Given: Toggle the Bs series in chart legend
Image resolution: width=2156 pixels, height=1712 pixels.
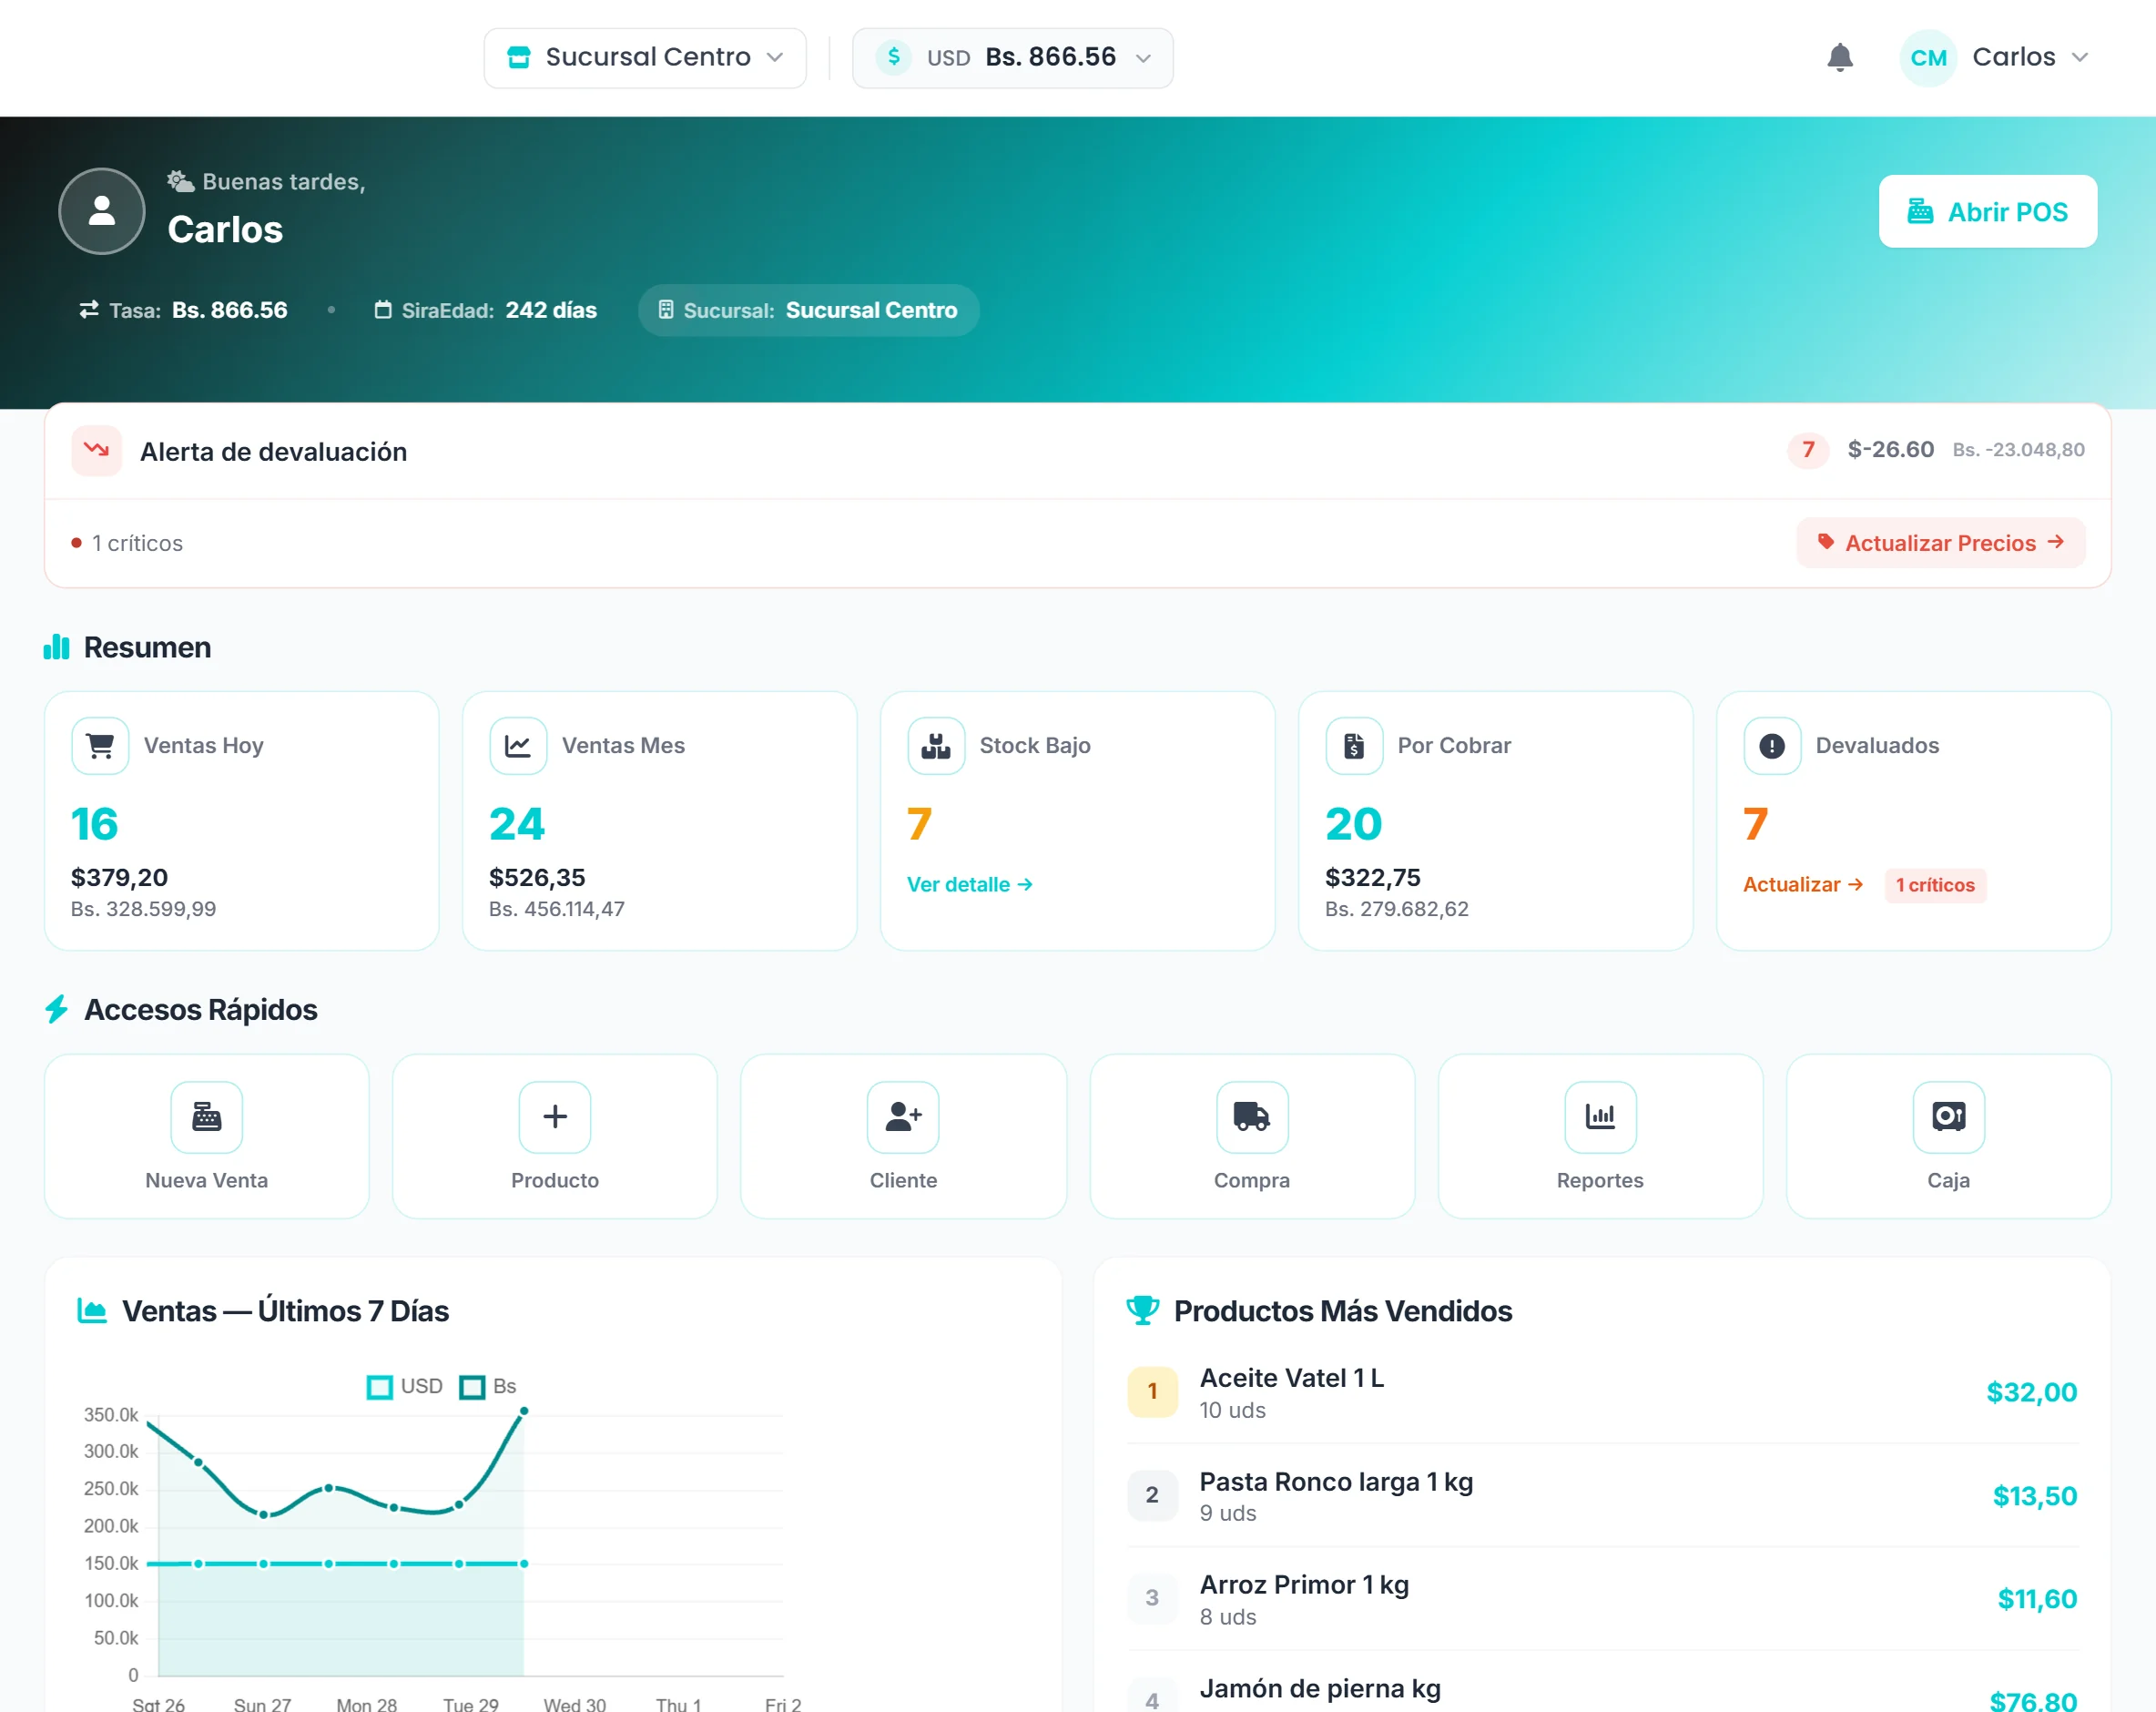Looking at the screenshot, I should coord(487,1386).
